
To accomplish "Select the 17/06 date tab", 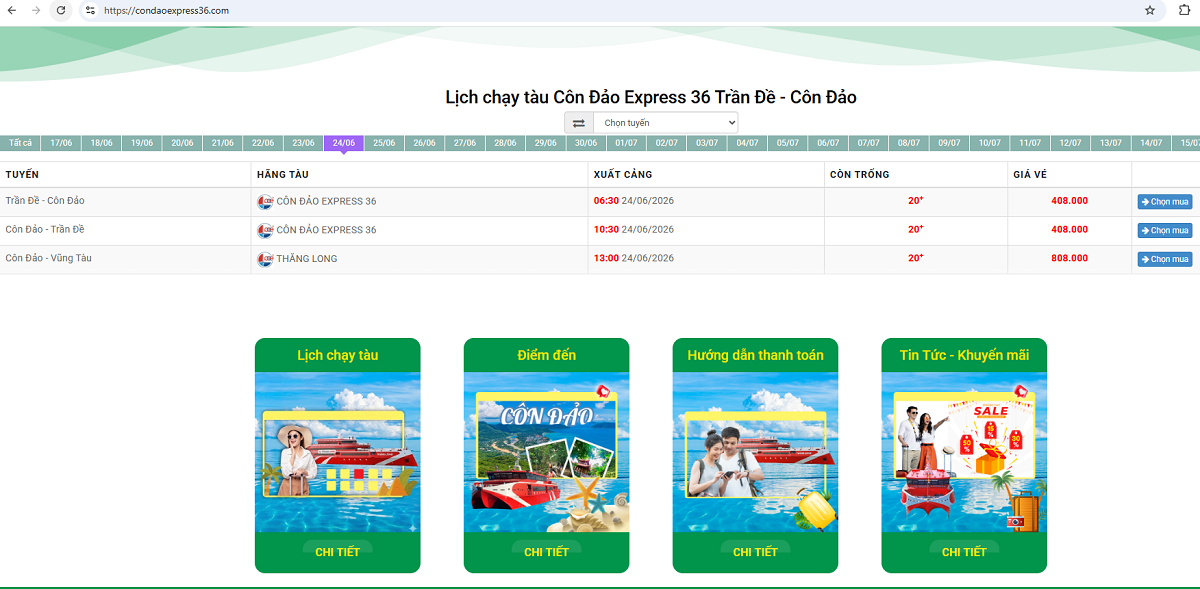I will 61,143.
